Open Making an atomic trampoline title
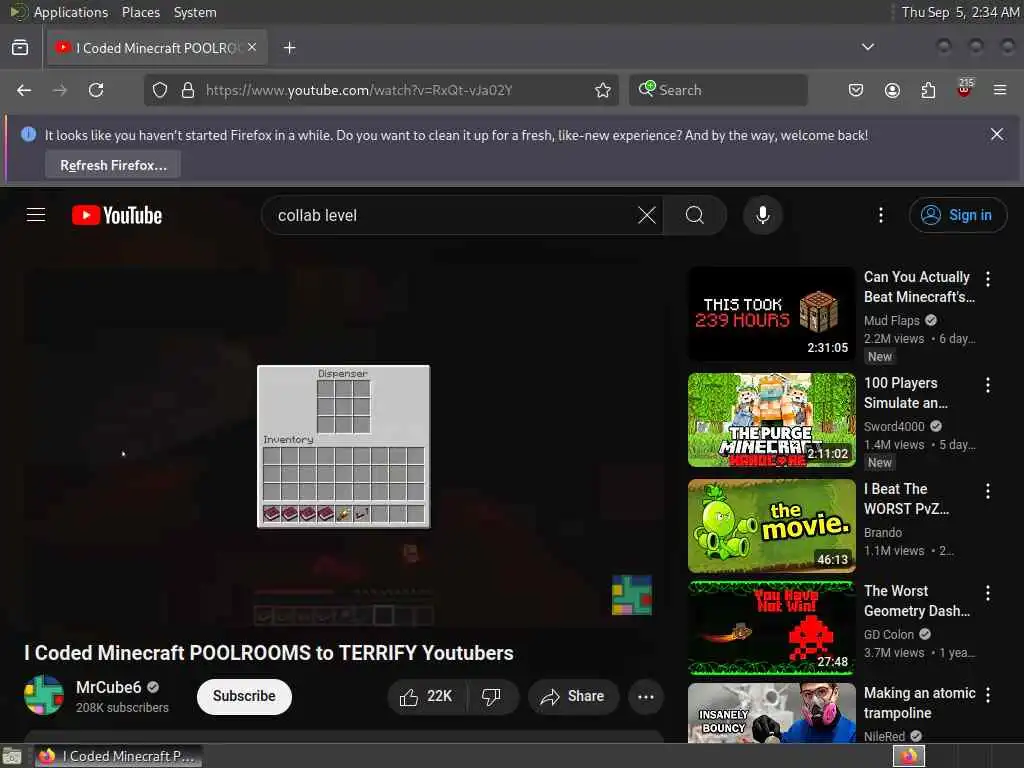This screenshot has height=768, width=1024. (x=920, y=703)
